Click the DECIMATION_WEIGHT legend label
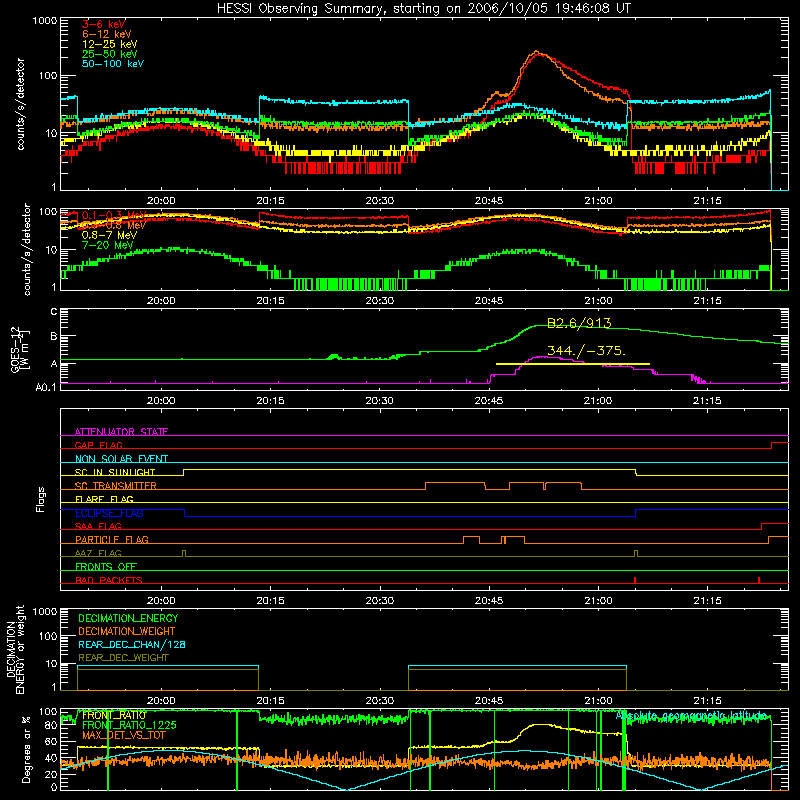Viewport: 800px width, 800px height. click(x=127, y=632)
